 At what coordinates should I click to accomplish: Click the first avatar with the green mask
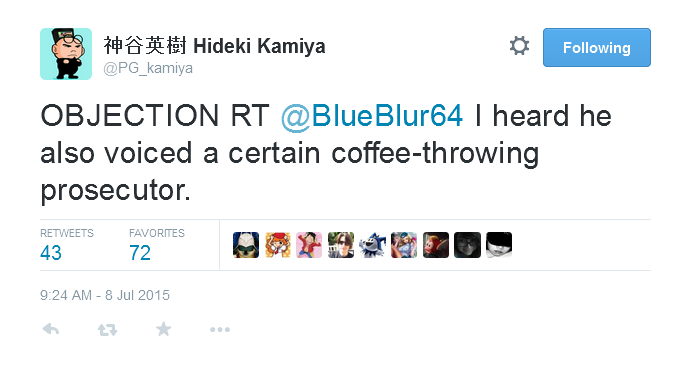(x=246, y=245)
